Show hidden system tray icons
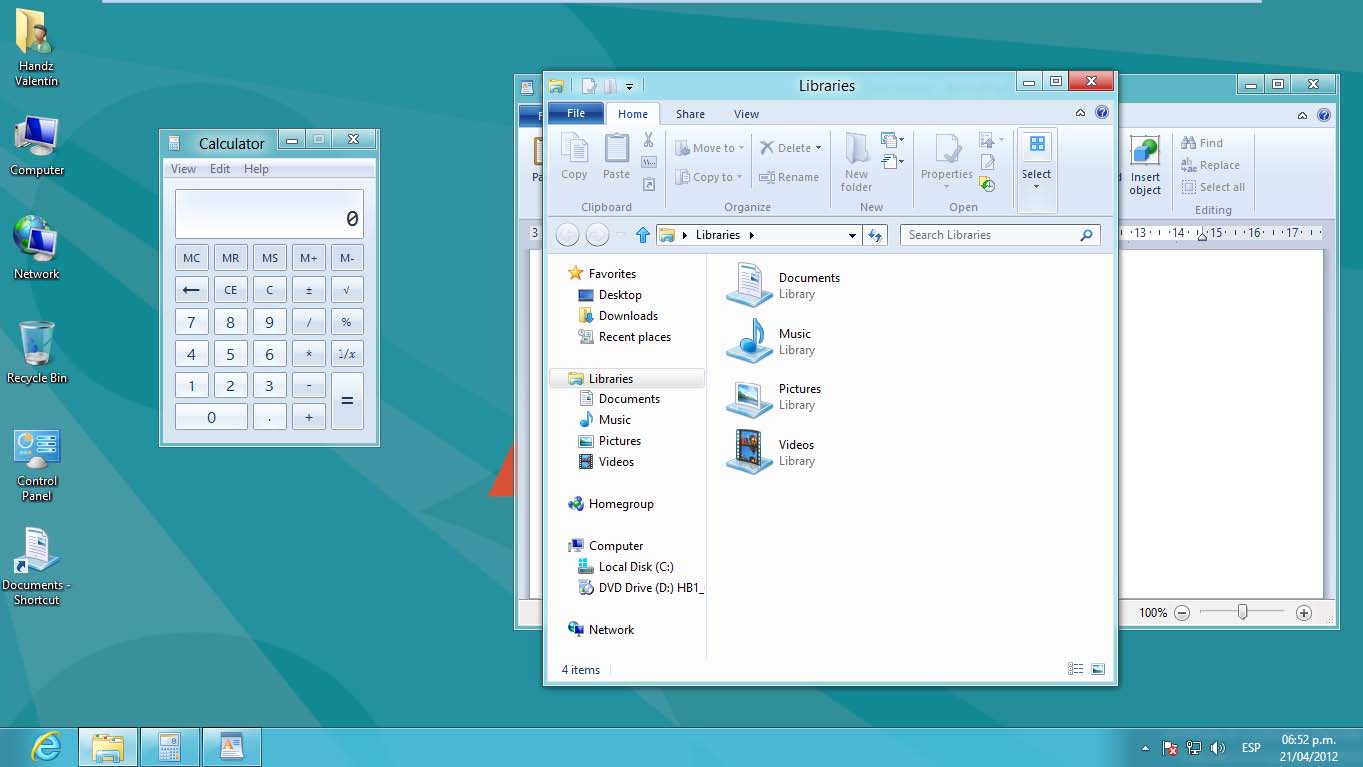The height and width of the screenshot is (767, 1363). [1145, 747]
